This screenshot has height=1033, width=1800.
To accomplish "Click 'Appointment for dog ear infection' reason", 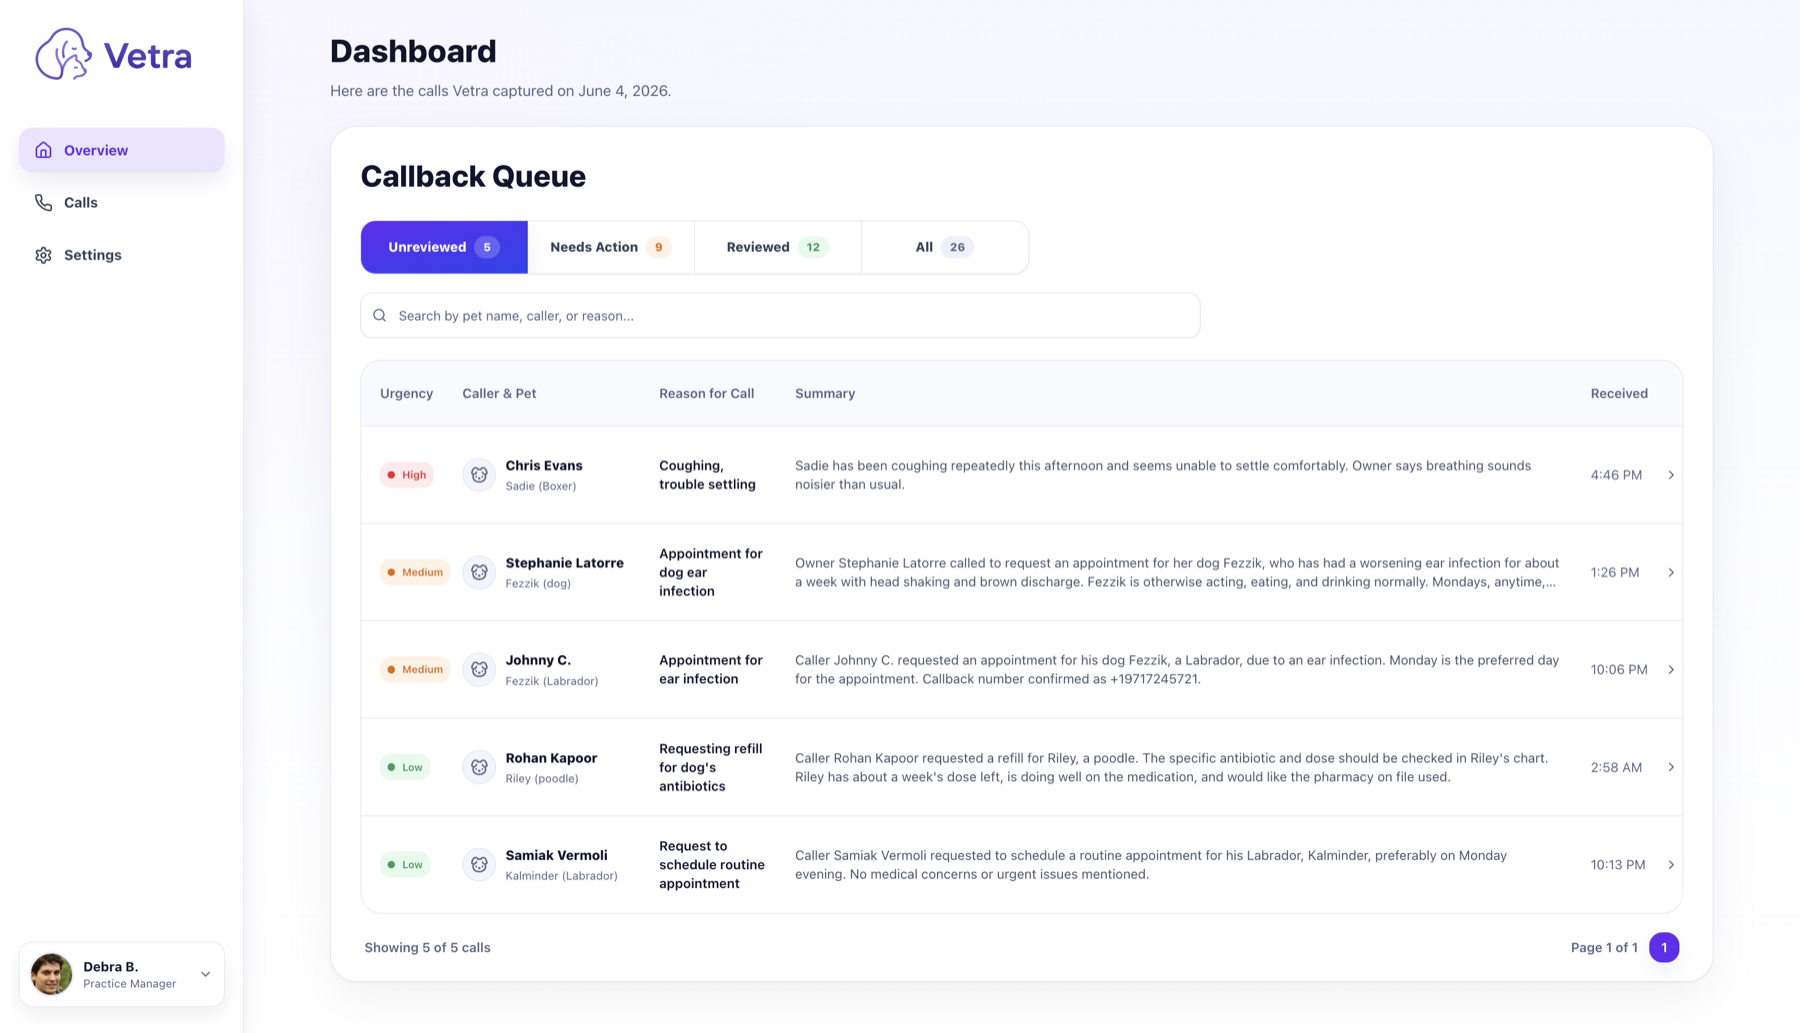I will click(x=710, y=572).
